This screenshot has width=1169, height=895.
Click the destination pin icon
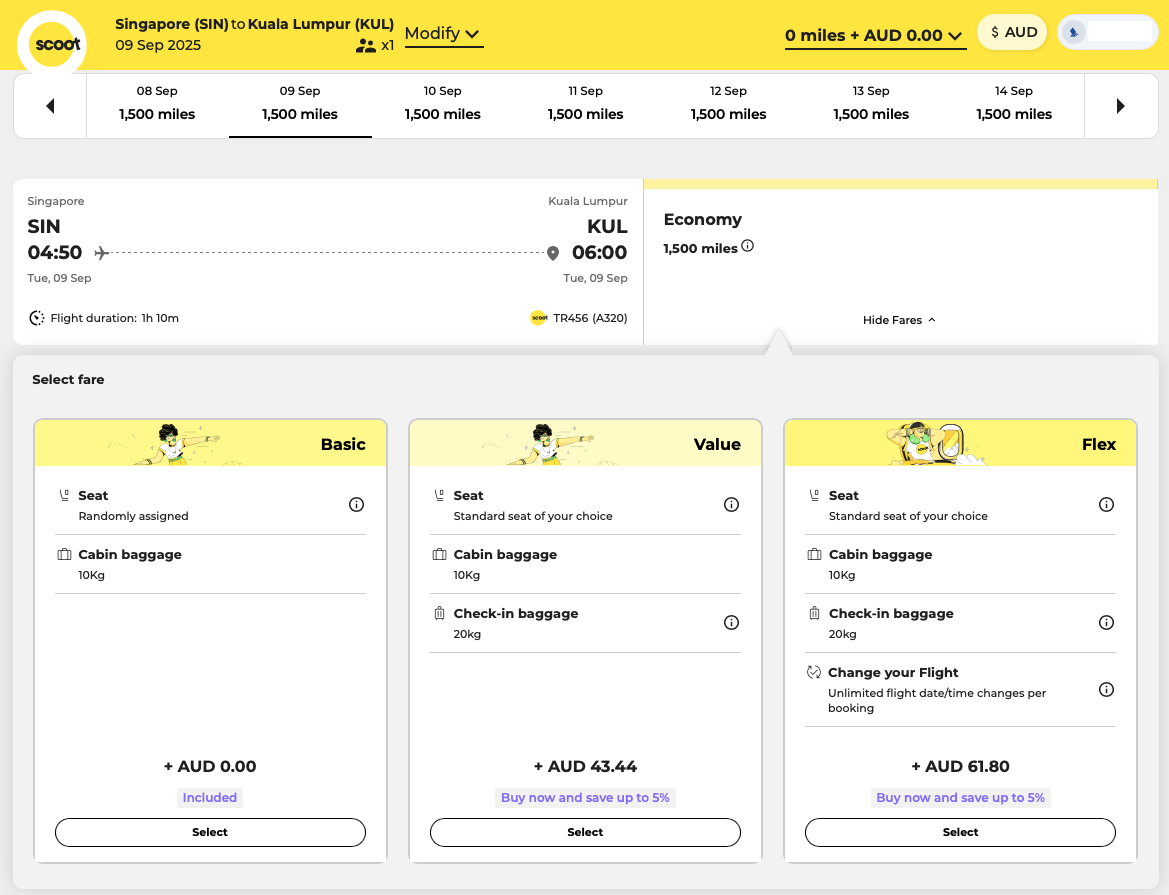[x=552, y=254]
